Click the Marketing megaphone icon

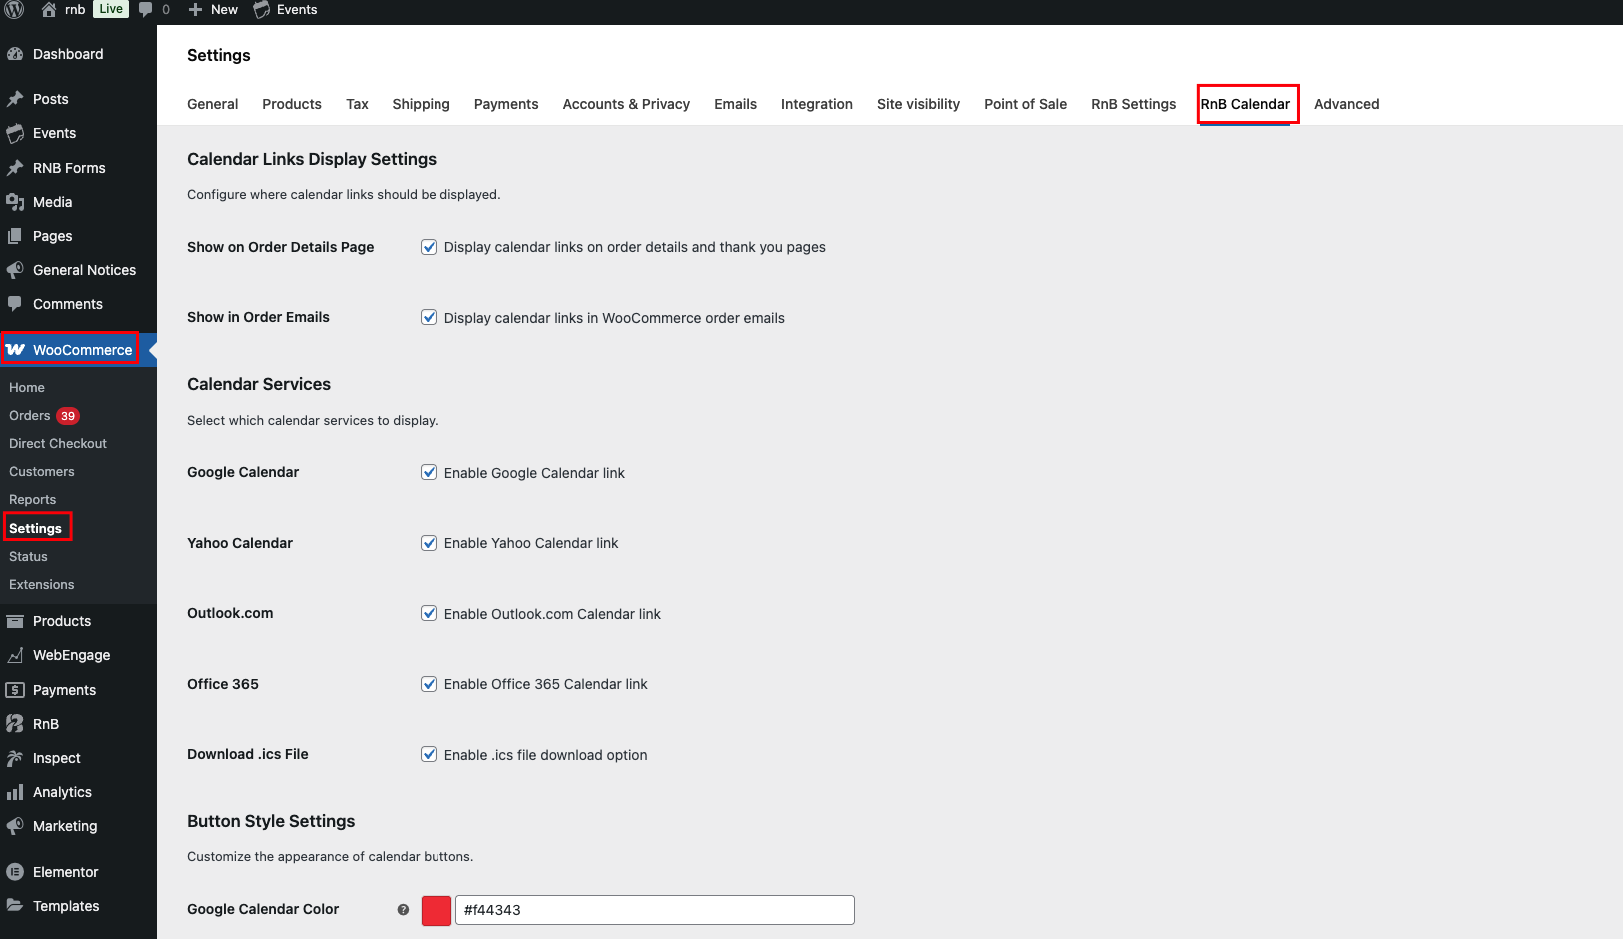click(x=15, y=826)
